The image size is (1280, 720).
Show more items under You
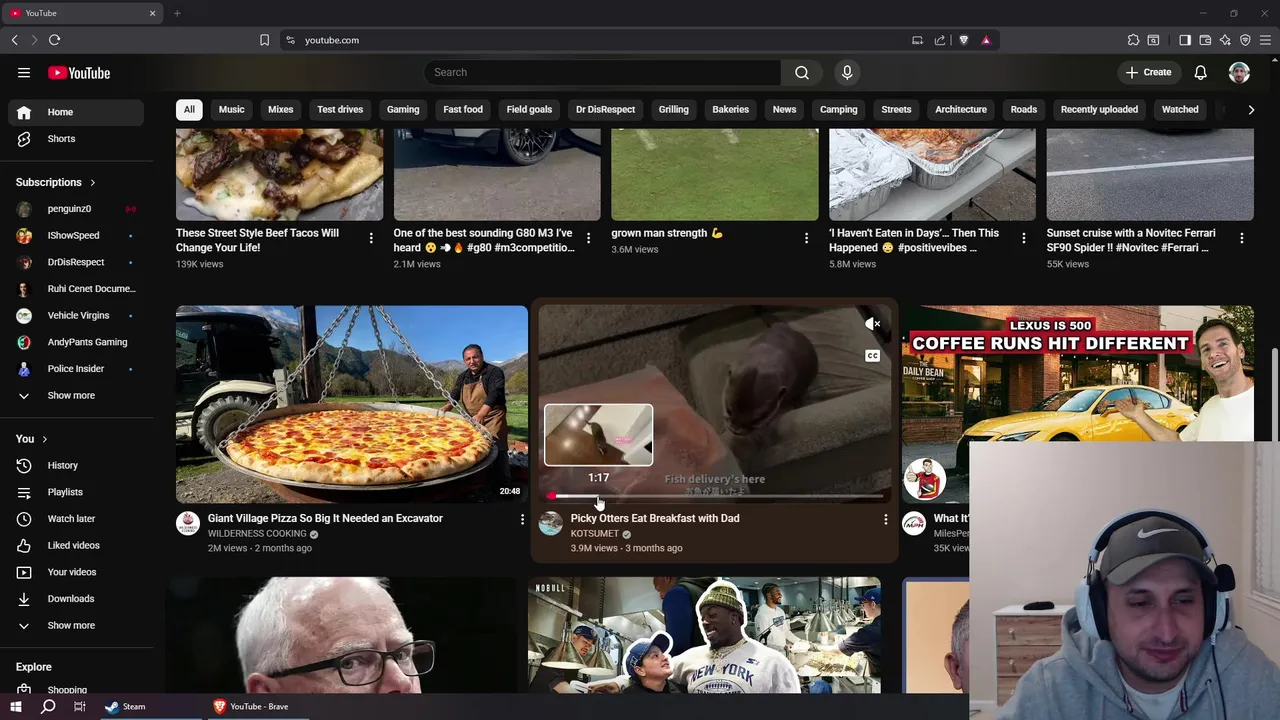(x=76, y=625)
